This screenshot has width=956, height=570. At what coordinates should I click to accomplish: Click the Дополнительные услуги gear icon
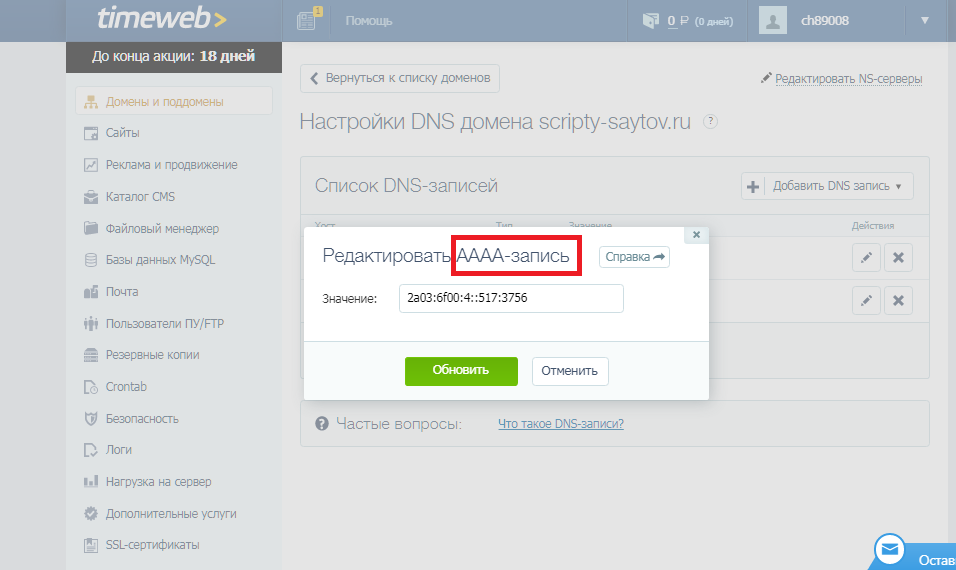(x=91, y=513)
